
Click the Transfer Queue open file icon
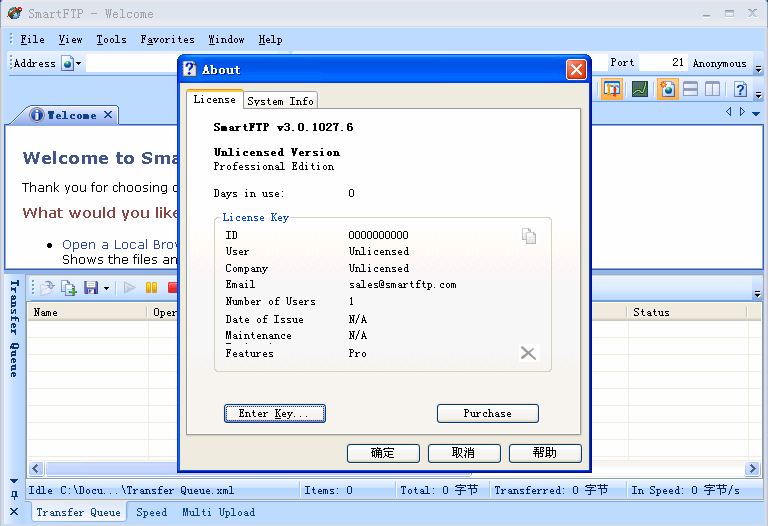point(47,287)
